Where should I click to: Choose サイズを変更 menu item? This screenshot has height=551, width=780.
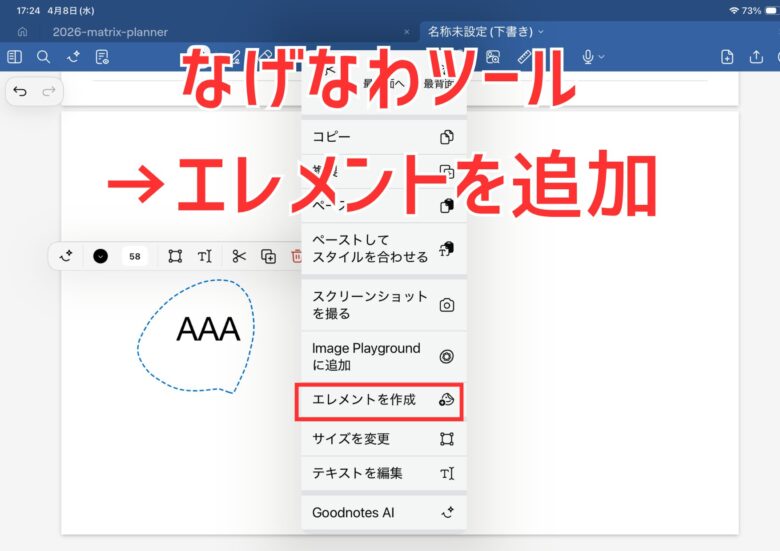384,439
